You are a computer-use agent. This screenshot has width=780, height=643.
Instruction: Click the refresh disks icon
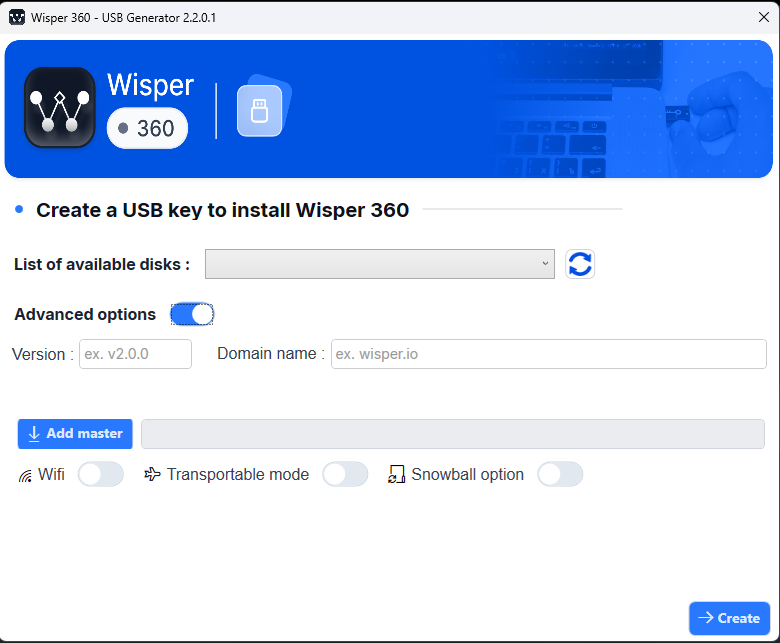(x=580, y=264)
